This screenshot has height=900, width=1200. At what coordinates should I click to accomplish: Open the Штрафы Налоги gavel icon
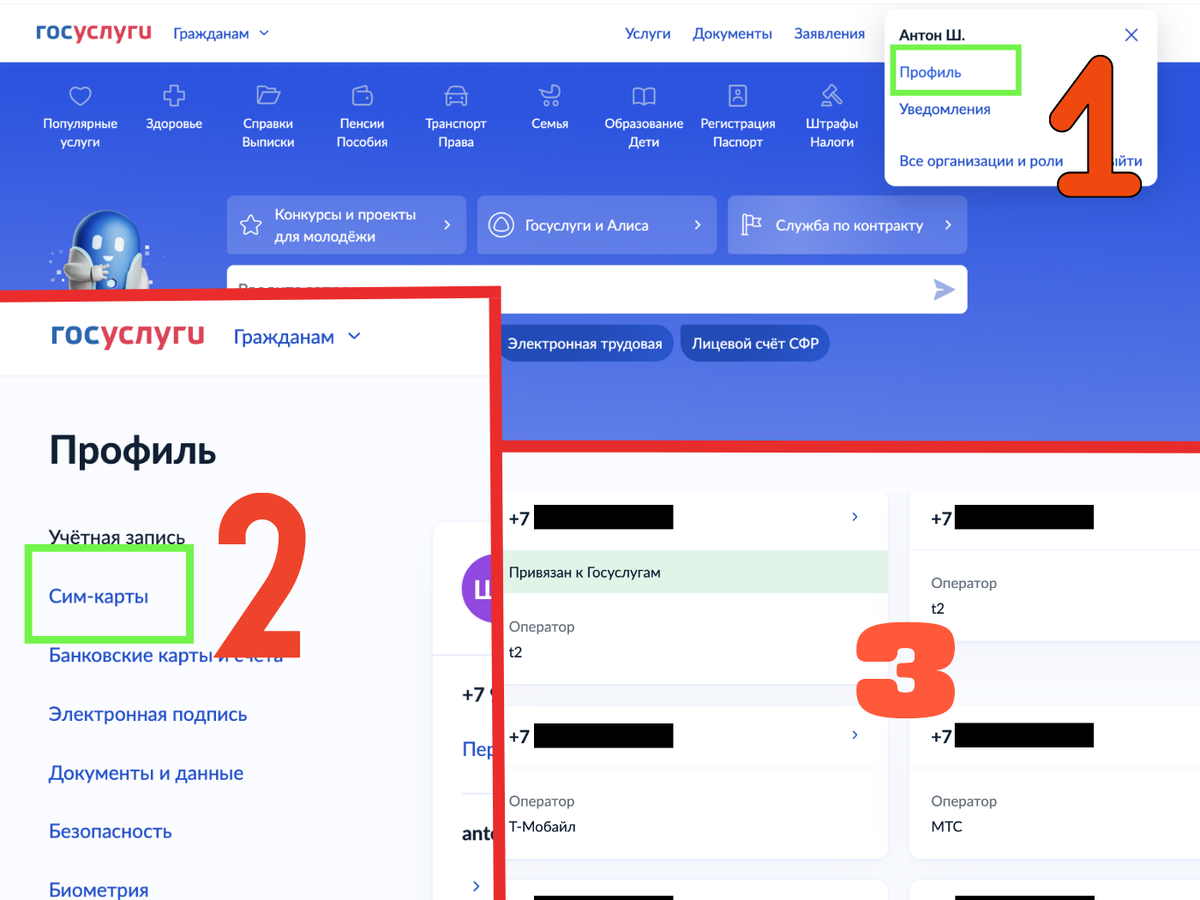pos(832,96)
